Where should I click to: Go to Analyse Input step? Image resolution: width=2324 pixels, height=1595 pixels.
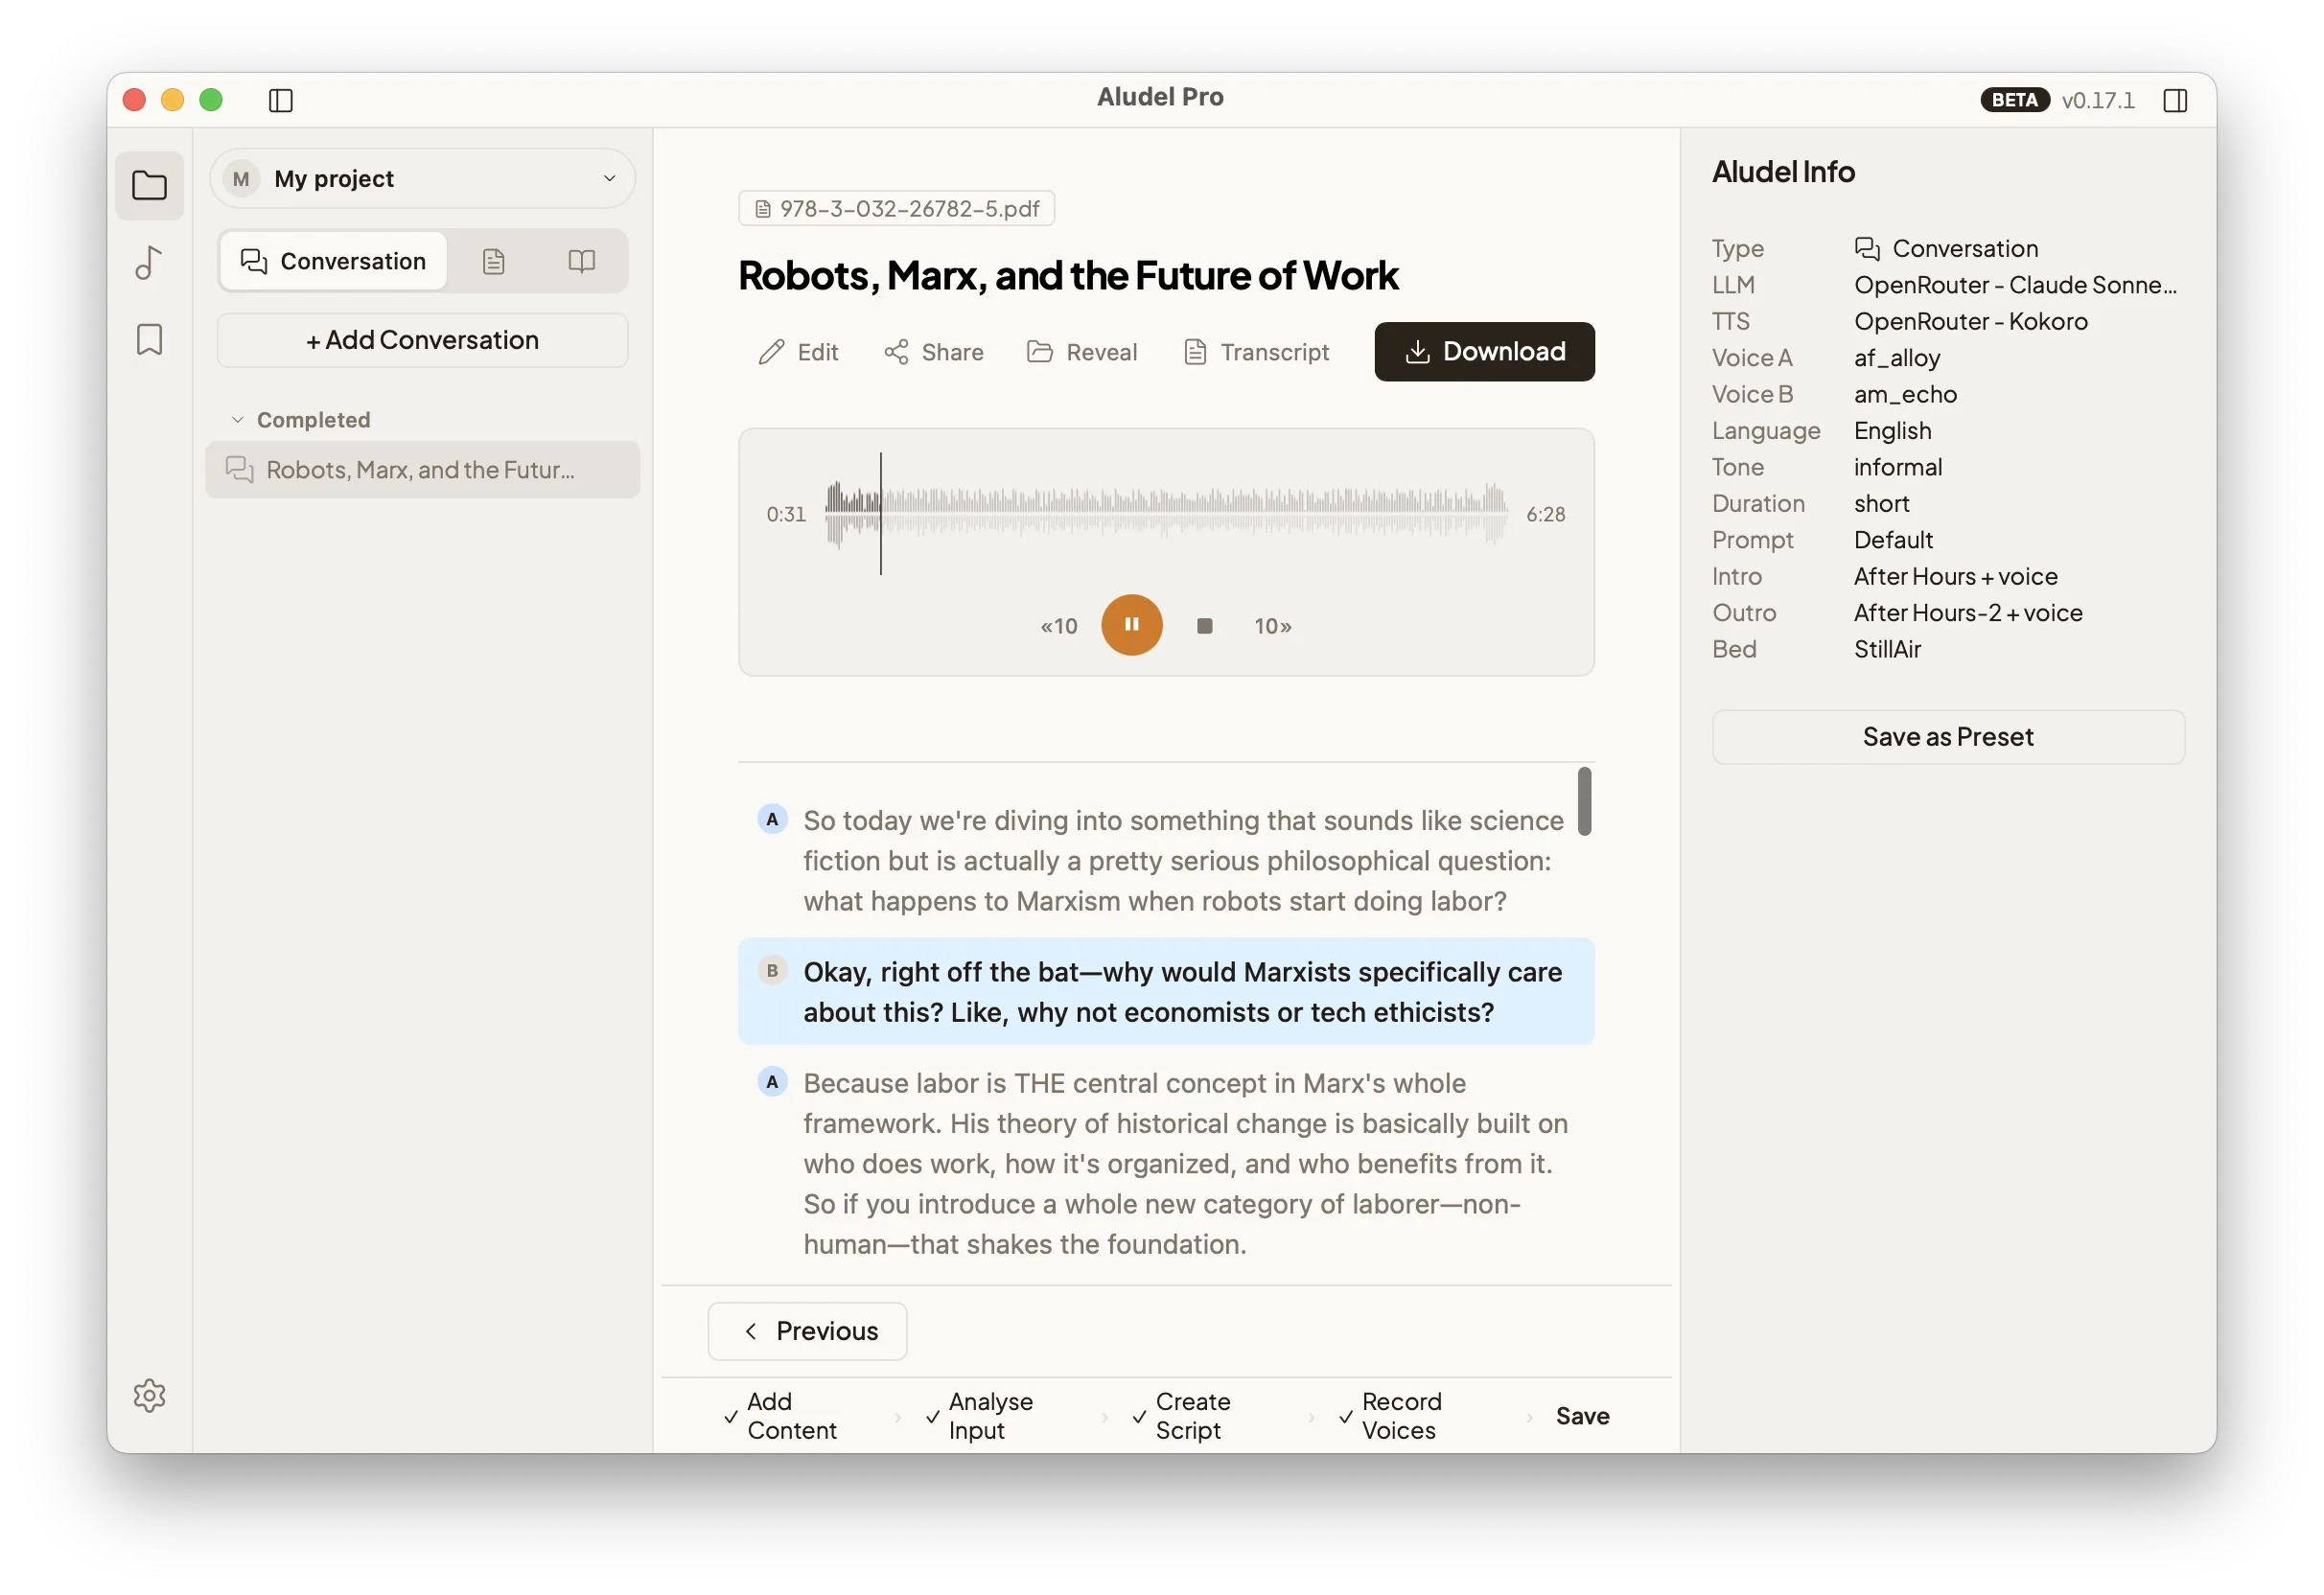(980, 1416)
